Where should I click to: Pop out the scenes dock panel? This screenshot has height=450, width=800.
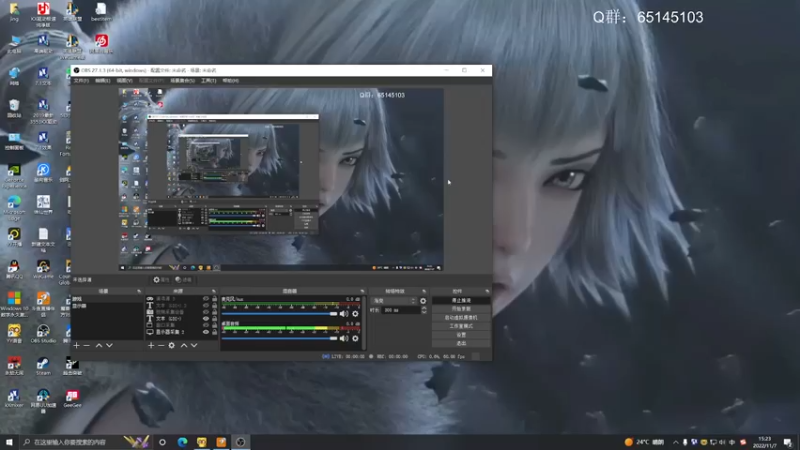(x=139, y=291)
